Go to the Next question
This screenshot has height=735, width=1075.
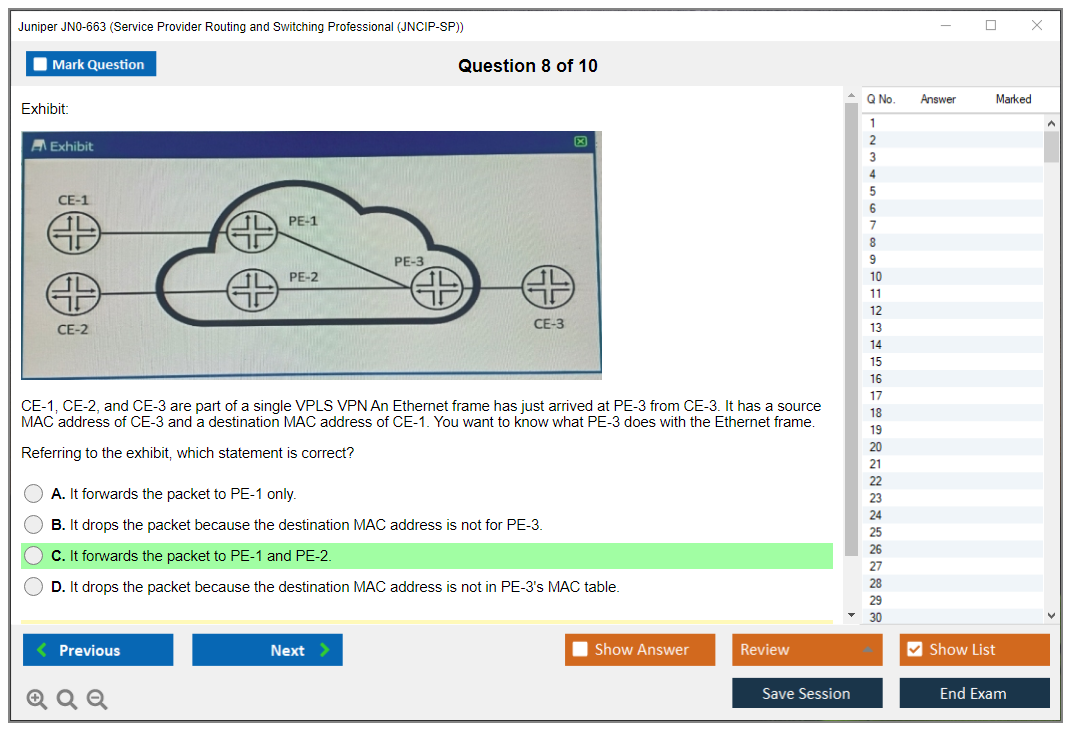pyautogui.click(x=267, y=650)
